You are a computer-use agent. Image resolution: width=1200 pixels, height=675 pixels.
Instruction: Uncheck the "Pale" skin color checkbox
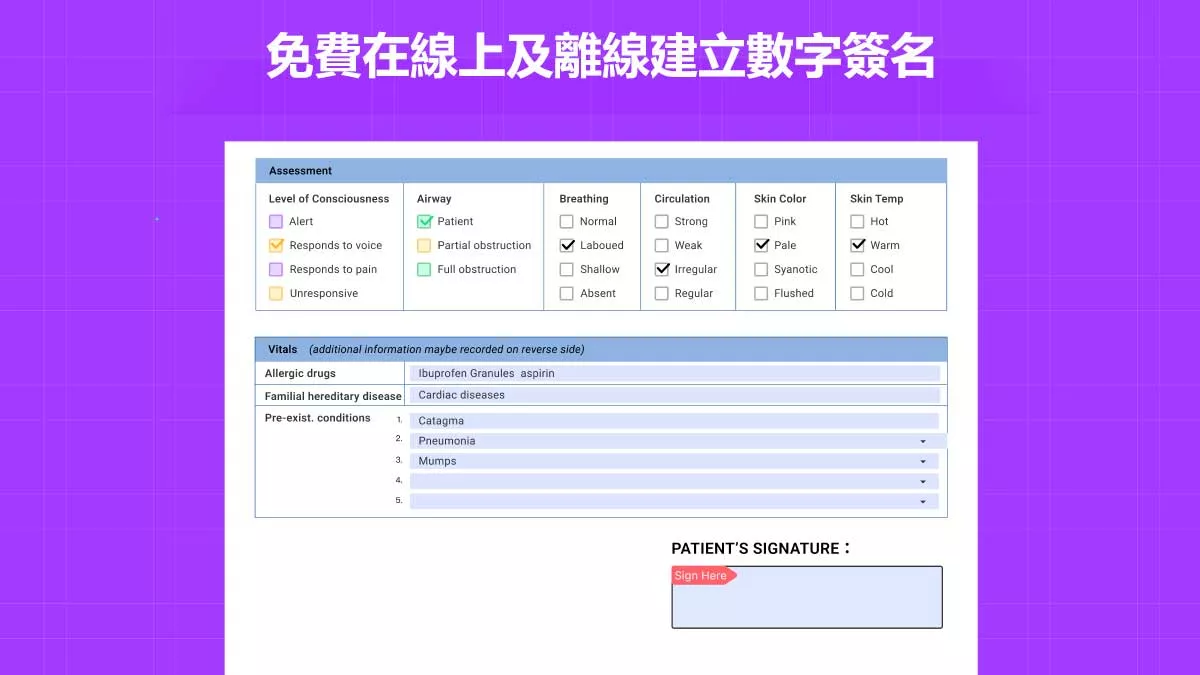click(x=760, y=245)
